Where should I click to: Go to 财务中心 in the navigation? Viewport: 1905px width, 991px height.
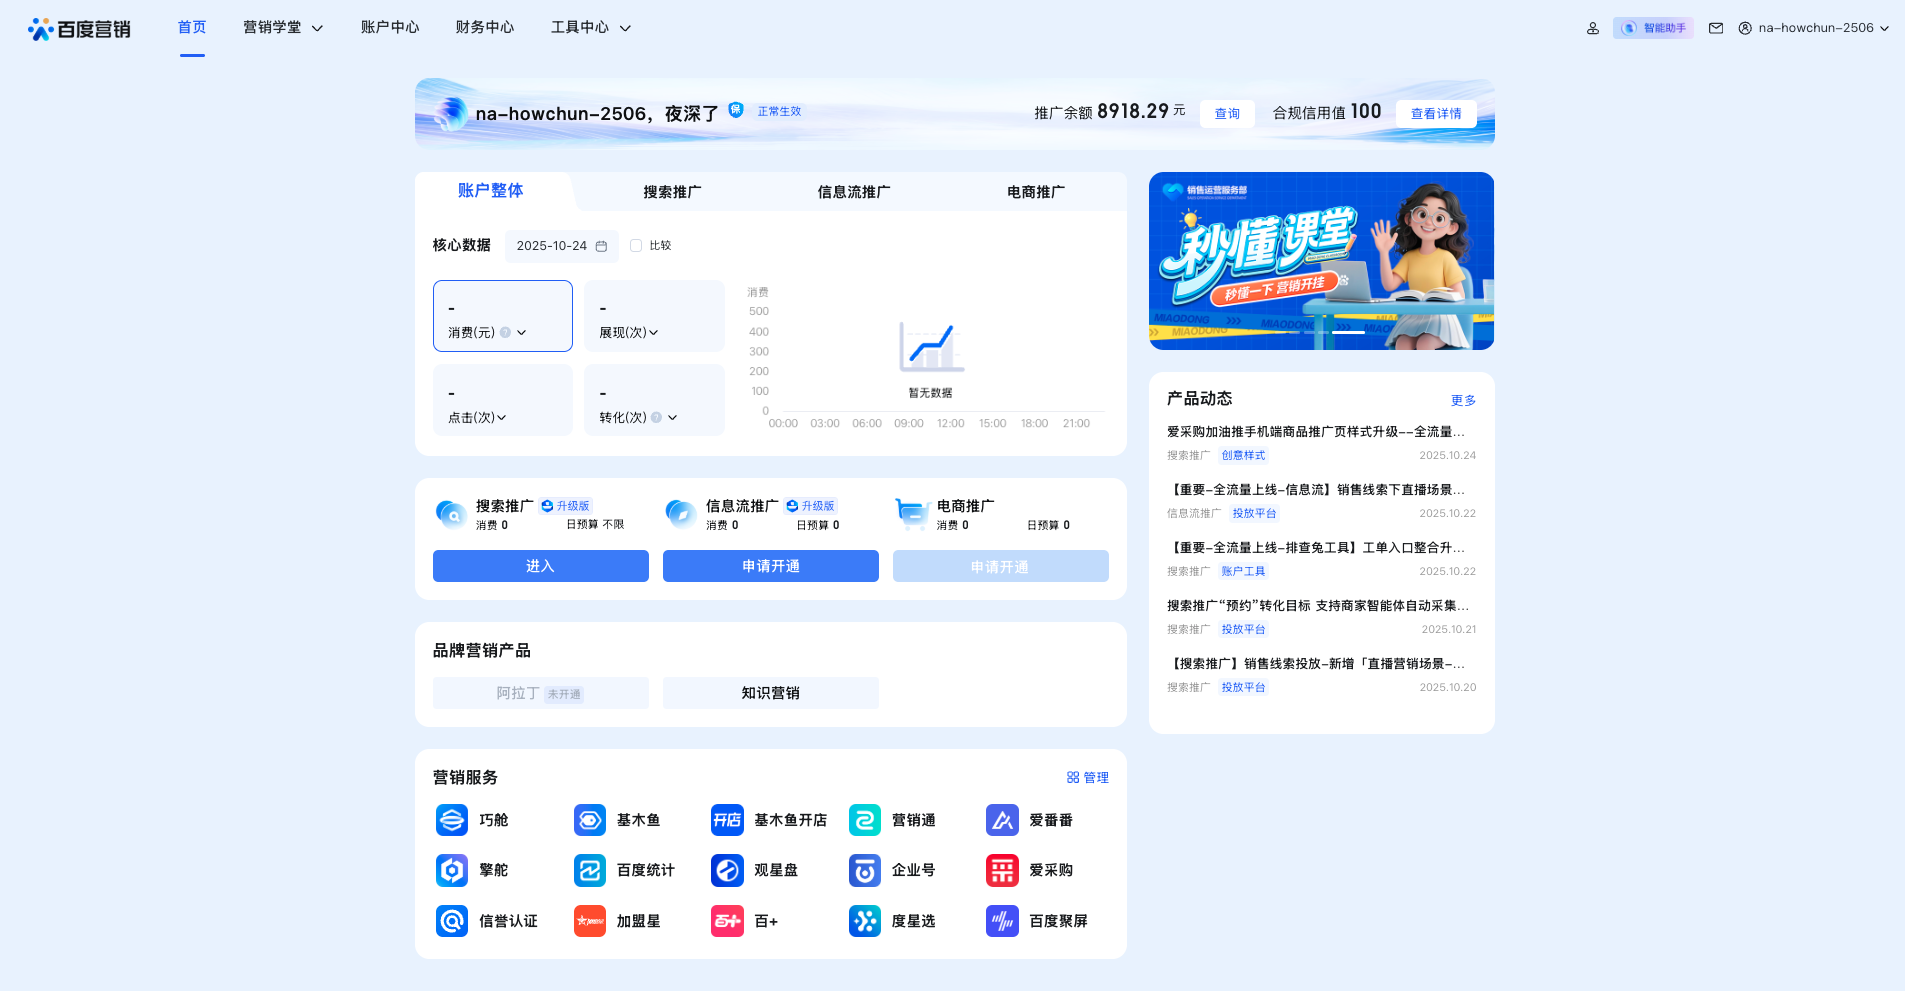[485, 27]
